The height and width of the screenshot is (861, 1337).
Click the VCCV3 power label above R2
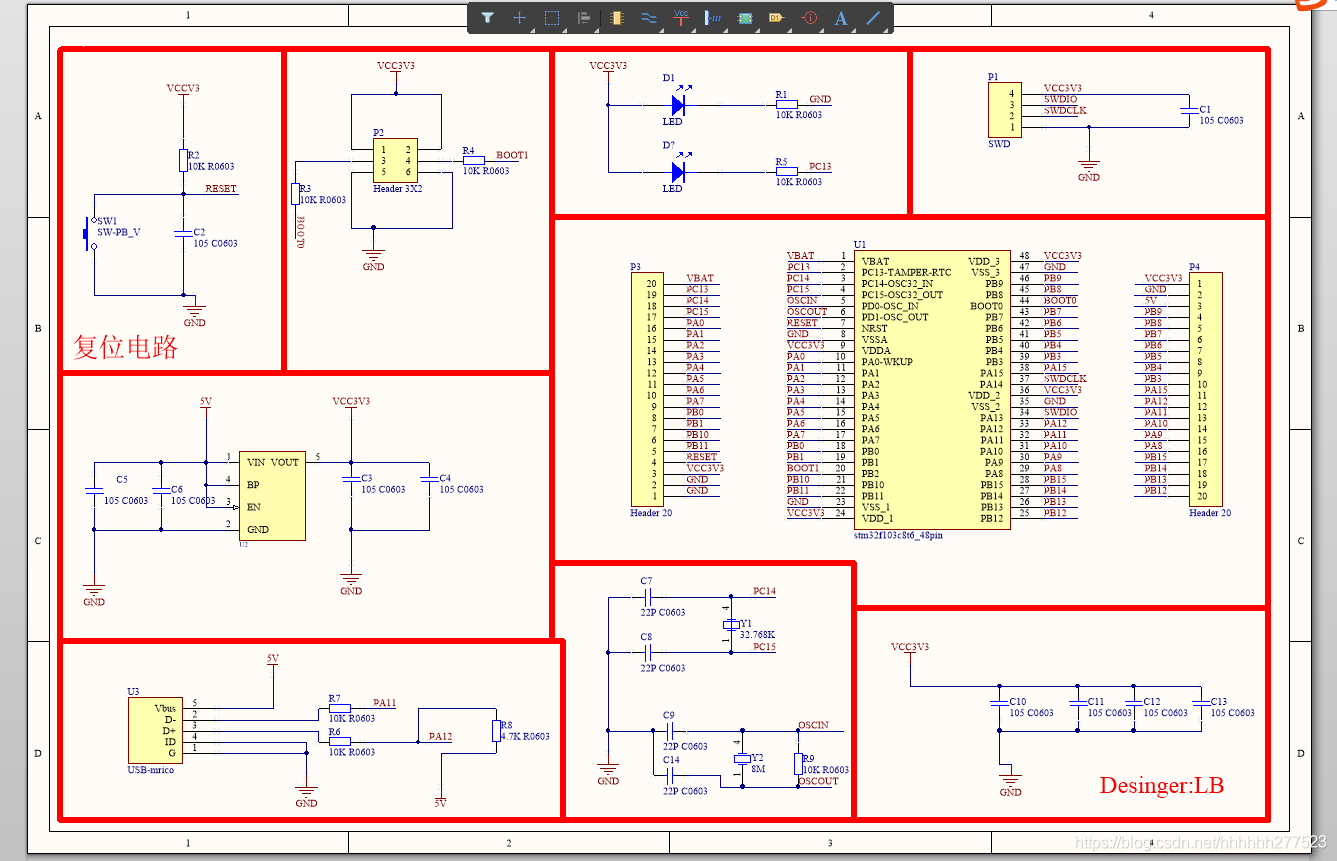tap(183, 88)
